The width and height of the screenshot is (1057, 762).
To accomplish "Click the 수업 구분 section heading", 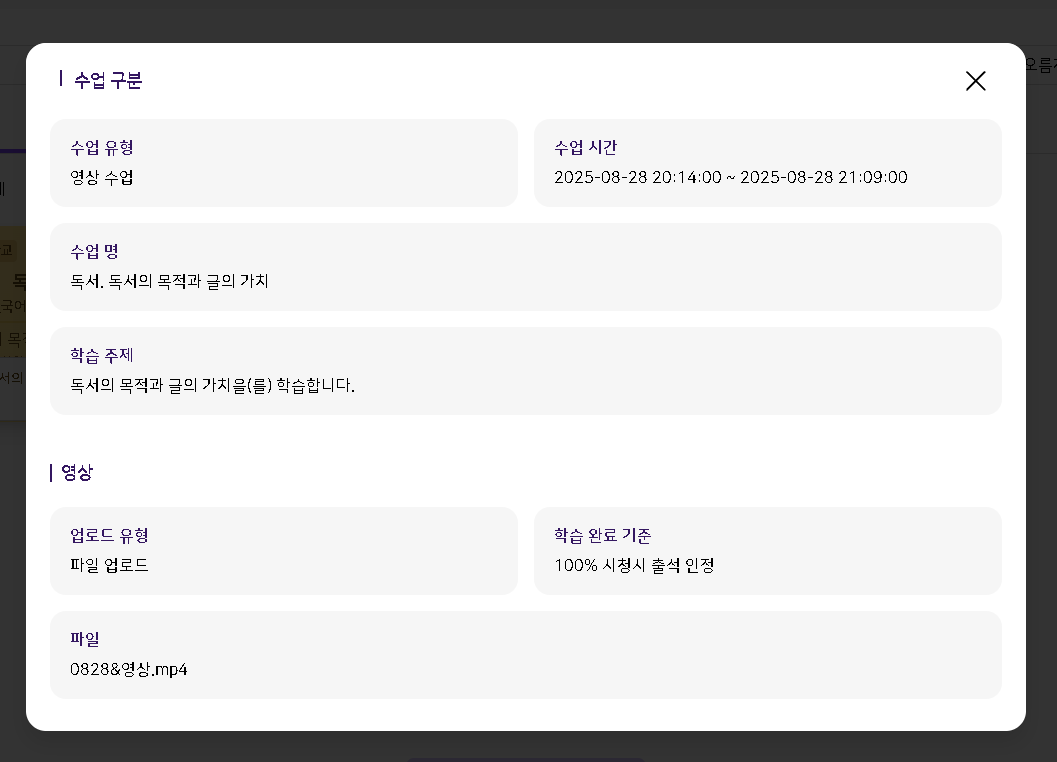I will coord(107,81).
